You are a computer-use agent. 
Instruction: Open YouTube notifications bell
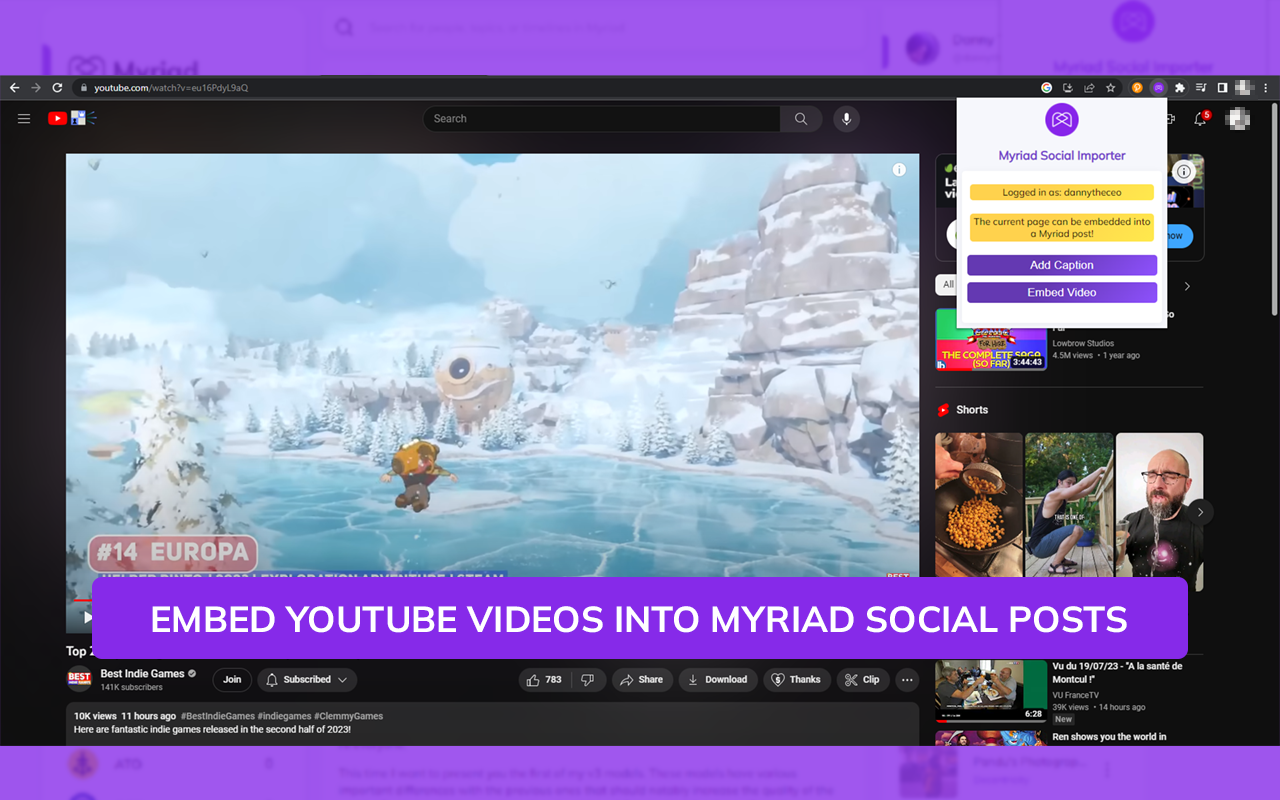tap(1201, 119)
